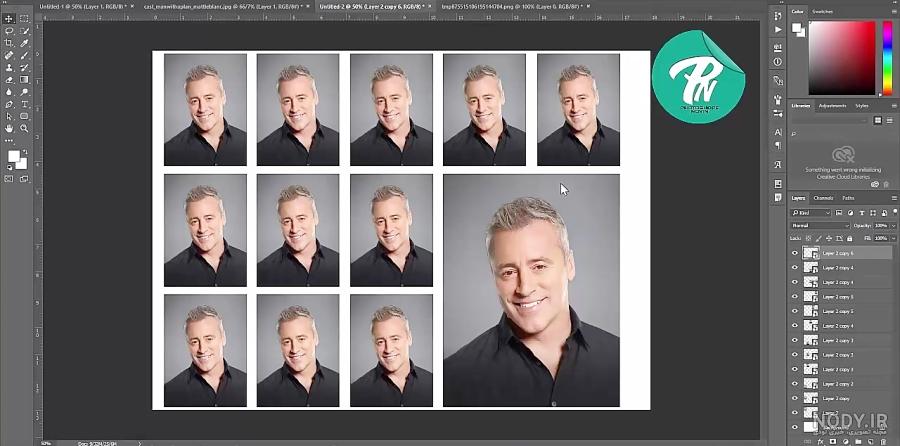This screenshot has width=900, height=446.
Task: Toggle lock all padlock icon
Action: point(849,238)
